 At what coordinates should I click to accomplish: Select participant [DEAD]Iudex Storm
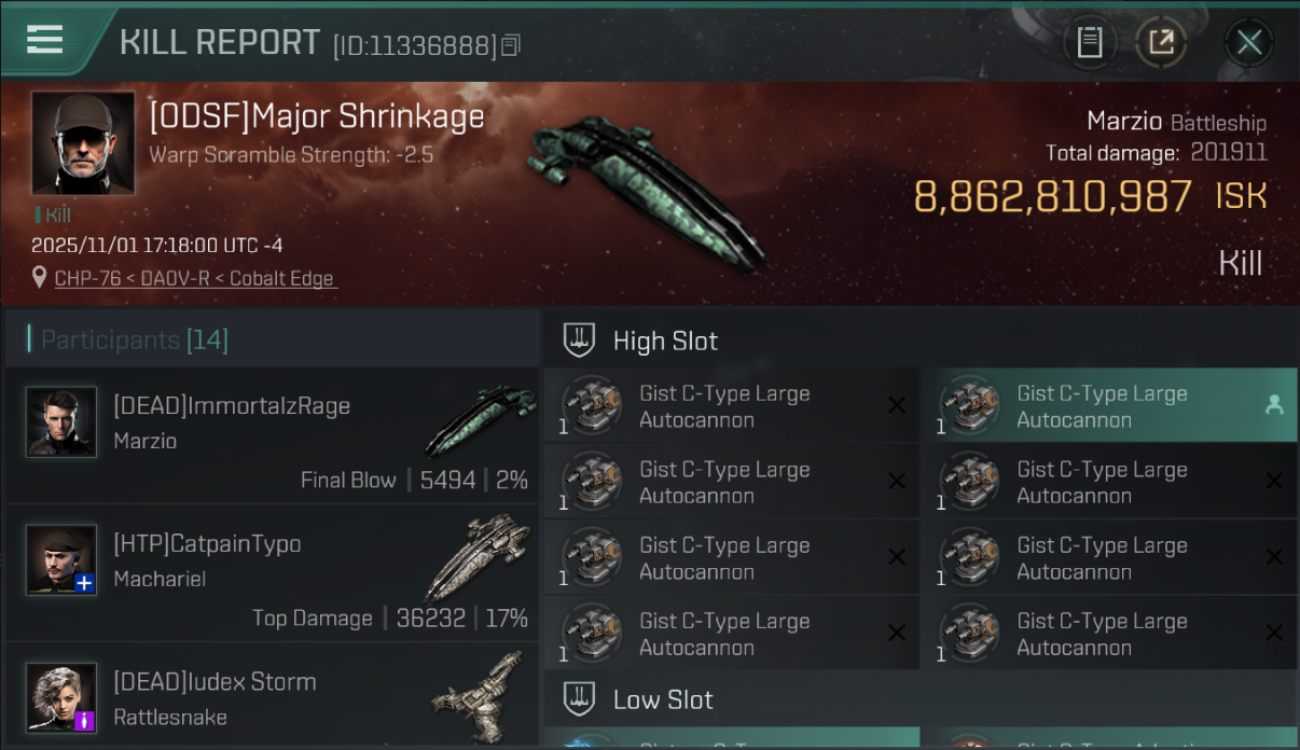272,697
